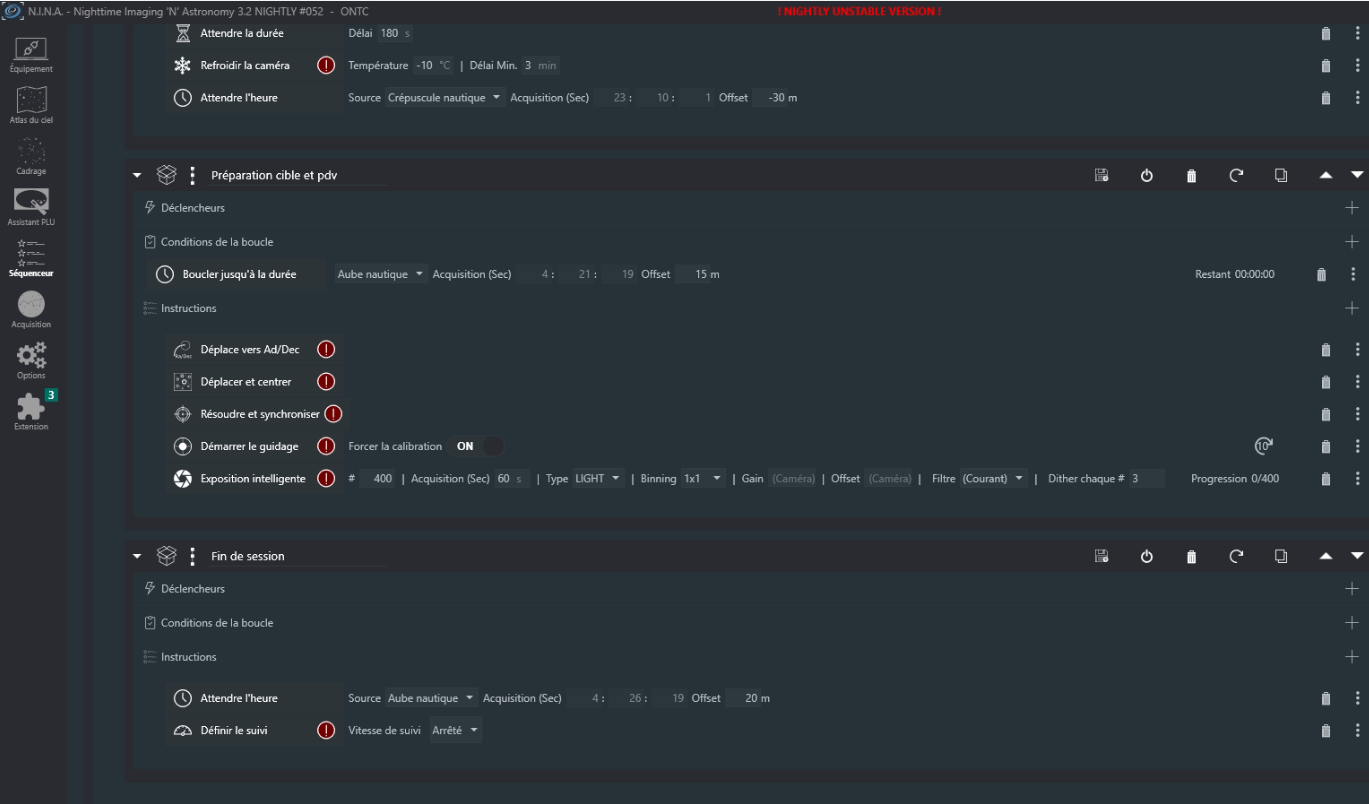Viewport: 1369px width, 804px height.
Task: Open the LIGHT image type dropdown
Action: 597,479
